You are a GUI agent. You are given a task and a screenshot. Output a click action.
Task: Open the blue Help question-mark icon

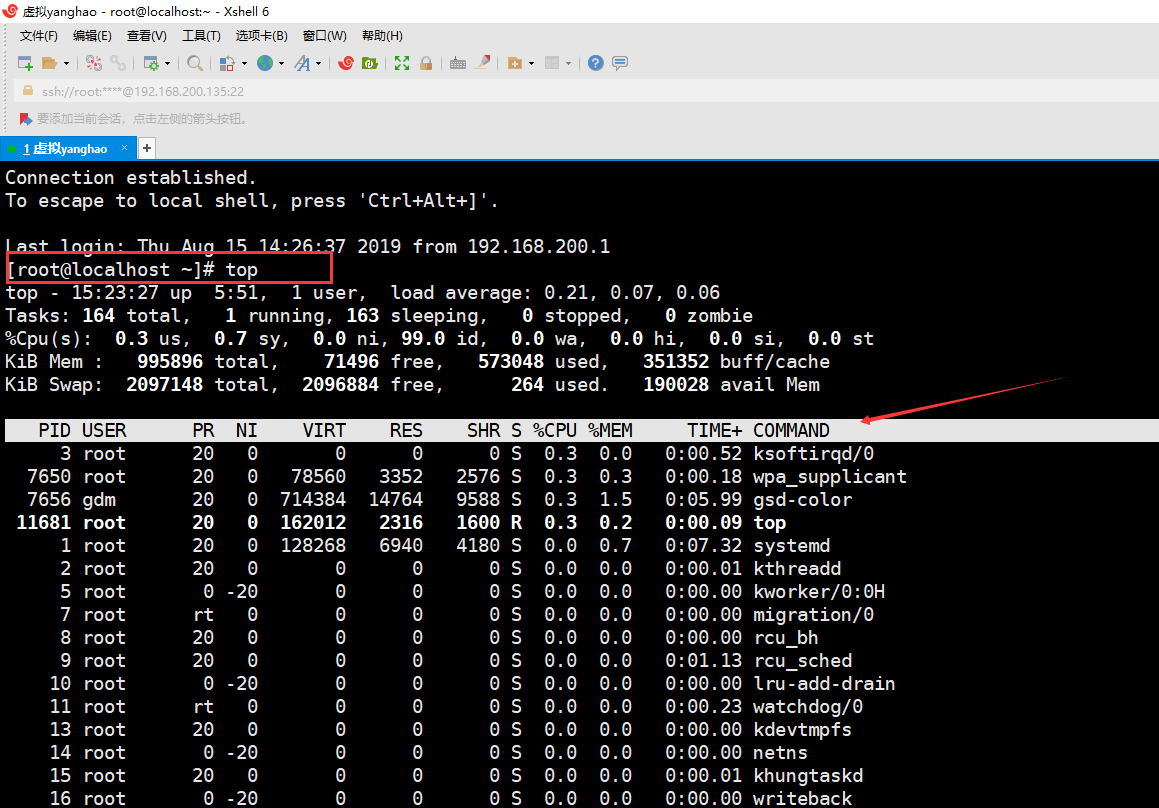pos(596,64)
